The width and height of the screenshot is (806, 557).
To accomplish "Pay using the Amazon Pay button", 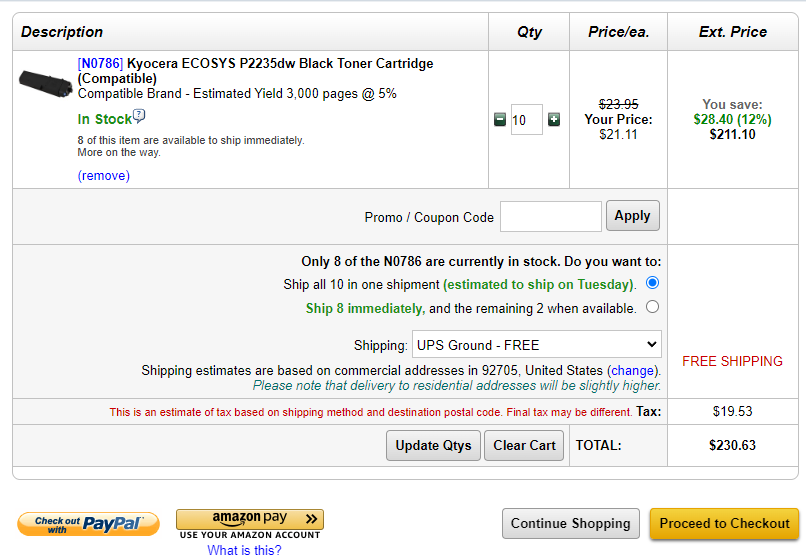I will 250,519.
